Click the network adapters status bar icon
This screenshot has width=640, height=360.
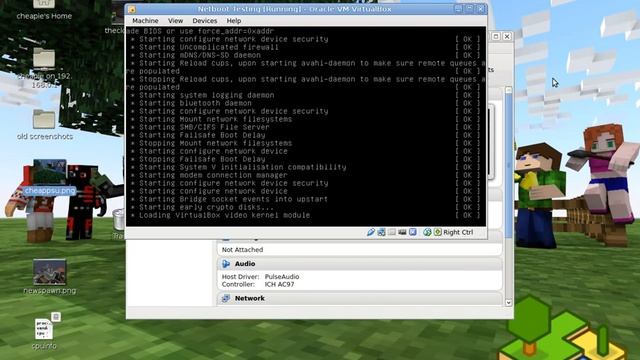[x=381, y=232]
